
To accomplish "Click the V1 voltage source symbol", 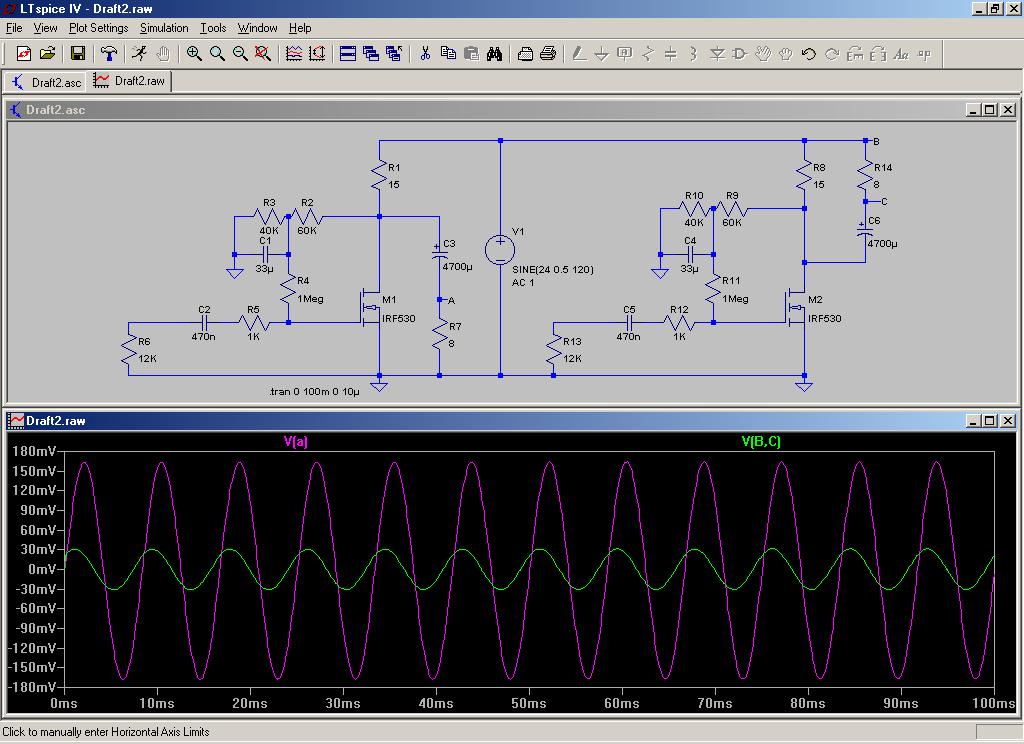I will pyautogui.click(x=500, y=250).
